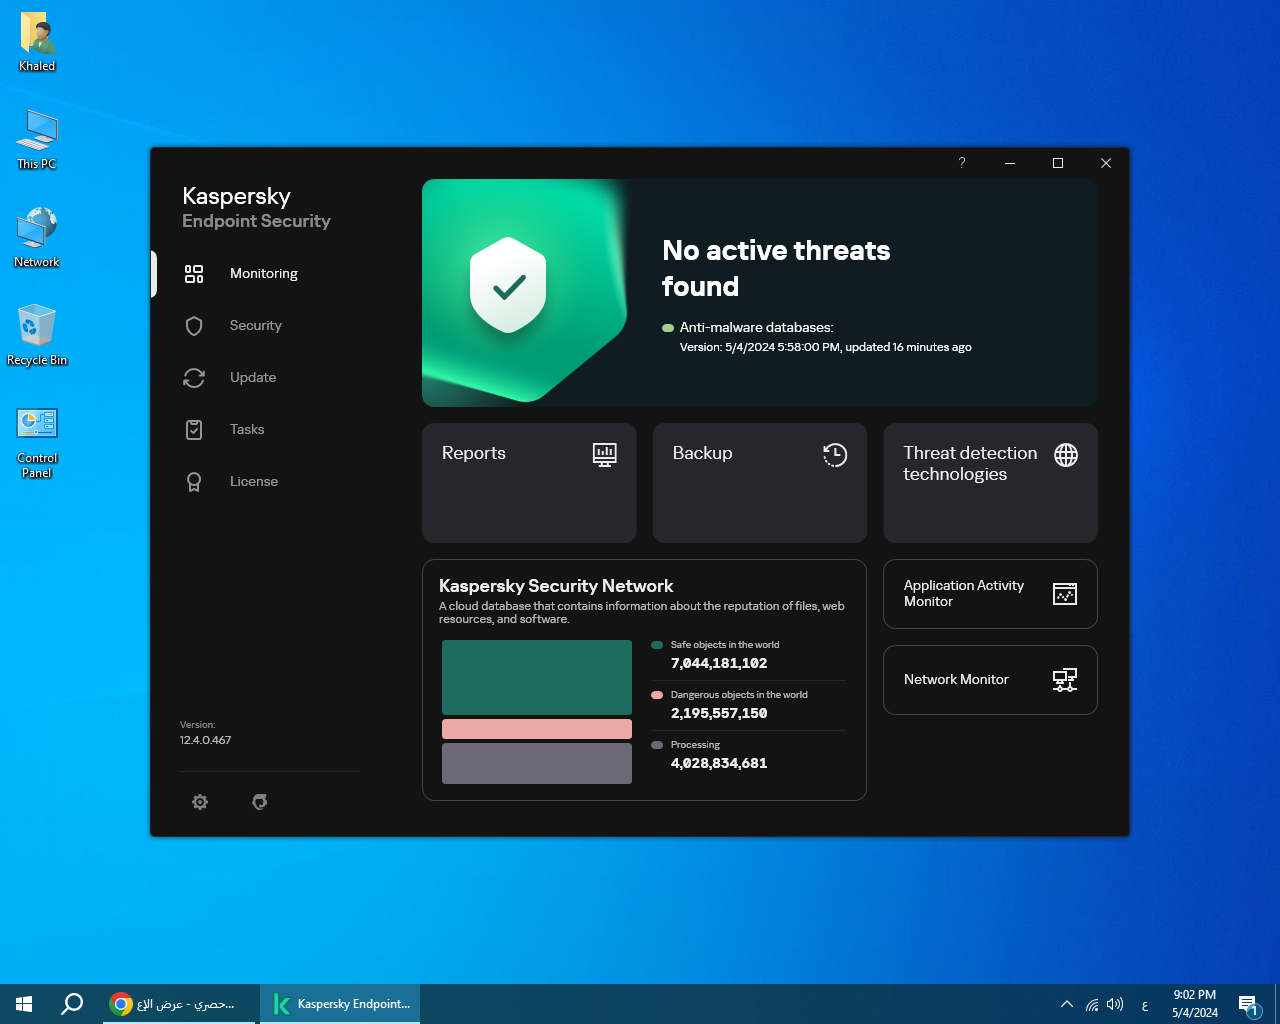This screenshot has height=1024, width=1280.
Task: Open settings via the gear icon
Action: click(x=200, y=802)
